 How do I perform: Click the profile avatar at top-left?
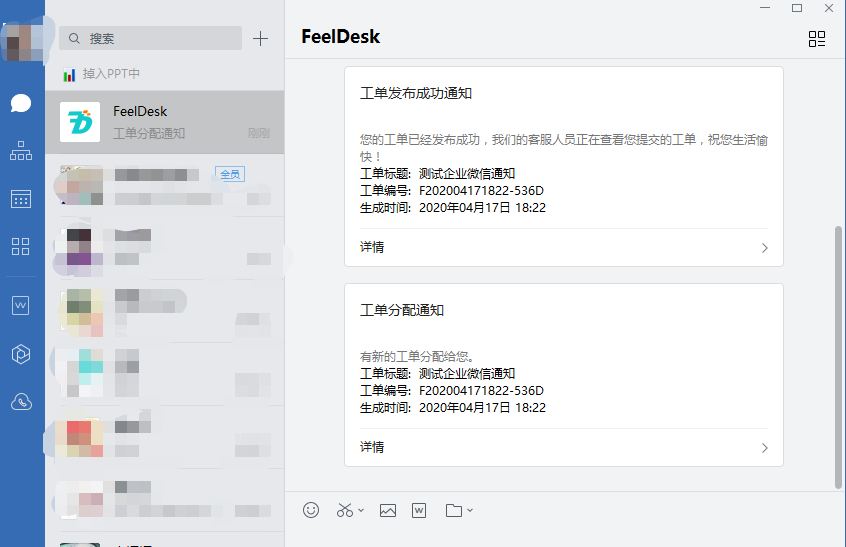pyautogui.click(x=22, y=42)
